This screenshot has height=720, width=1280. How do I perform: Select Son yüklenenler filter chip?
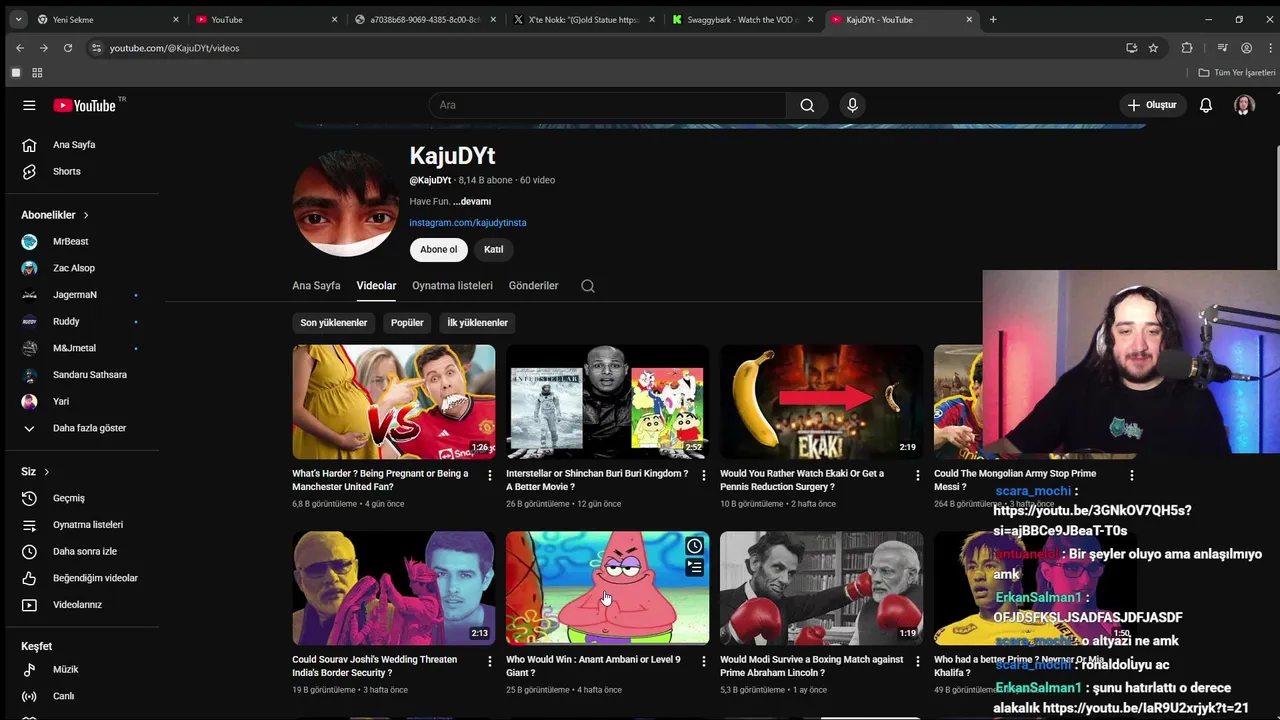point(334,323)
